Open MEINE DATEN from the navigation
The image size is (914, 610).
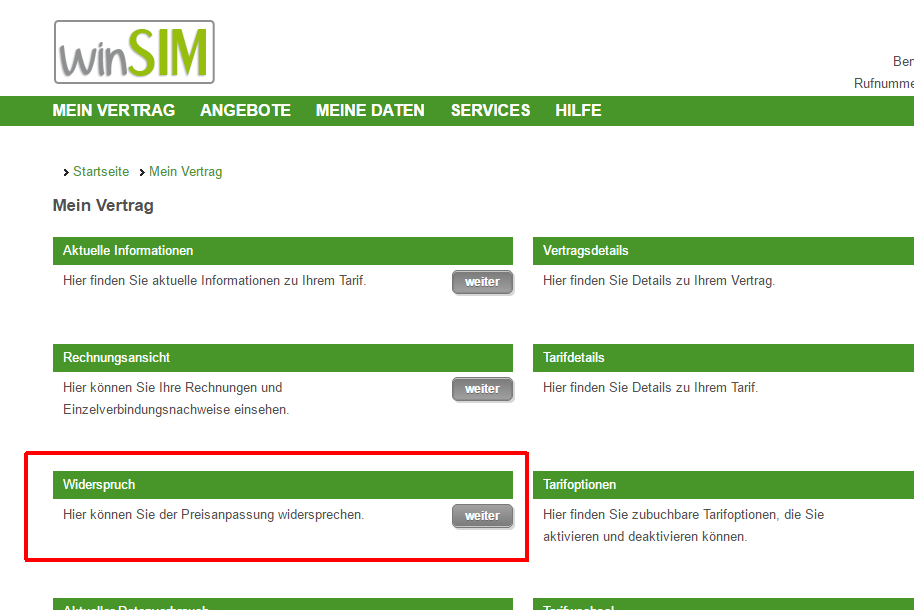pyautogui.click(x=370, y=110)
